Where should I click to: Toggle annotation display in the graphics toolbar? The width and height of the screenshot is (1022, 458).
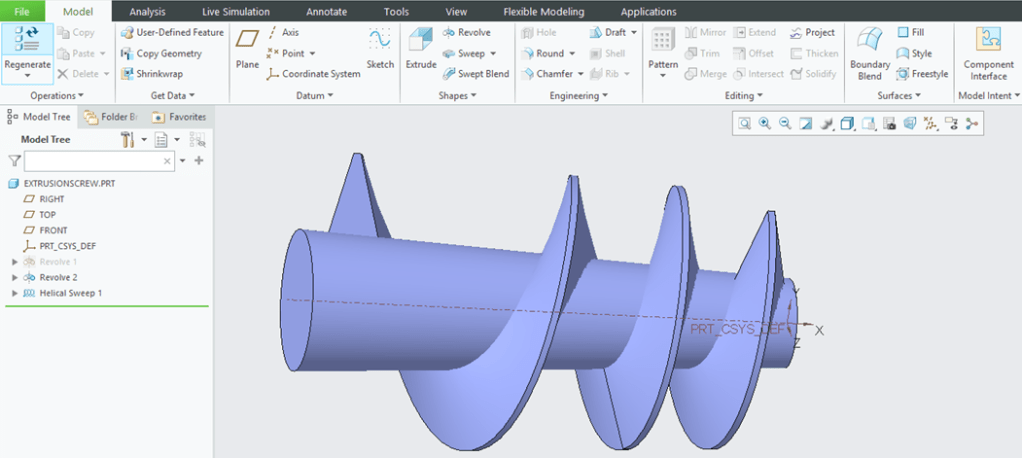(x=950, y=124)
